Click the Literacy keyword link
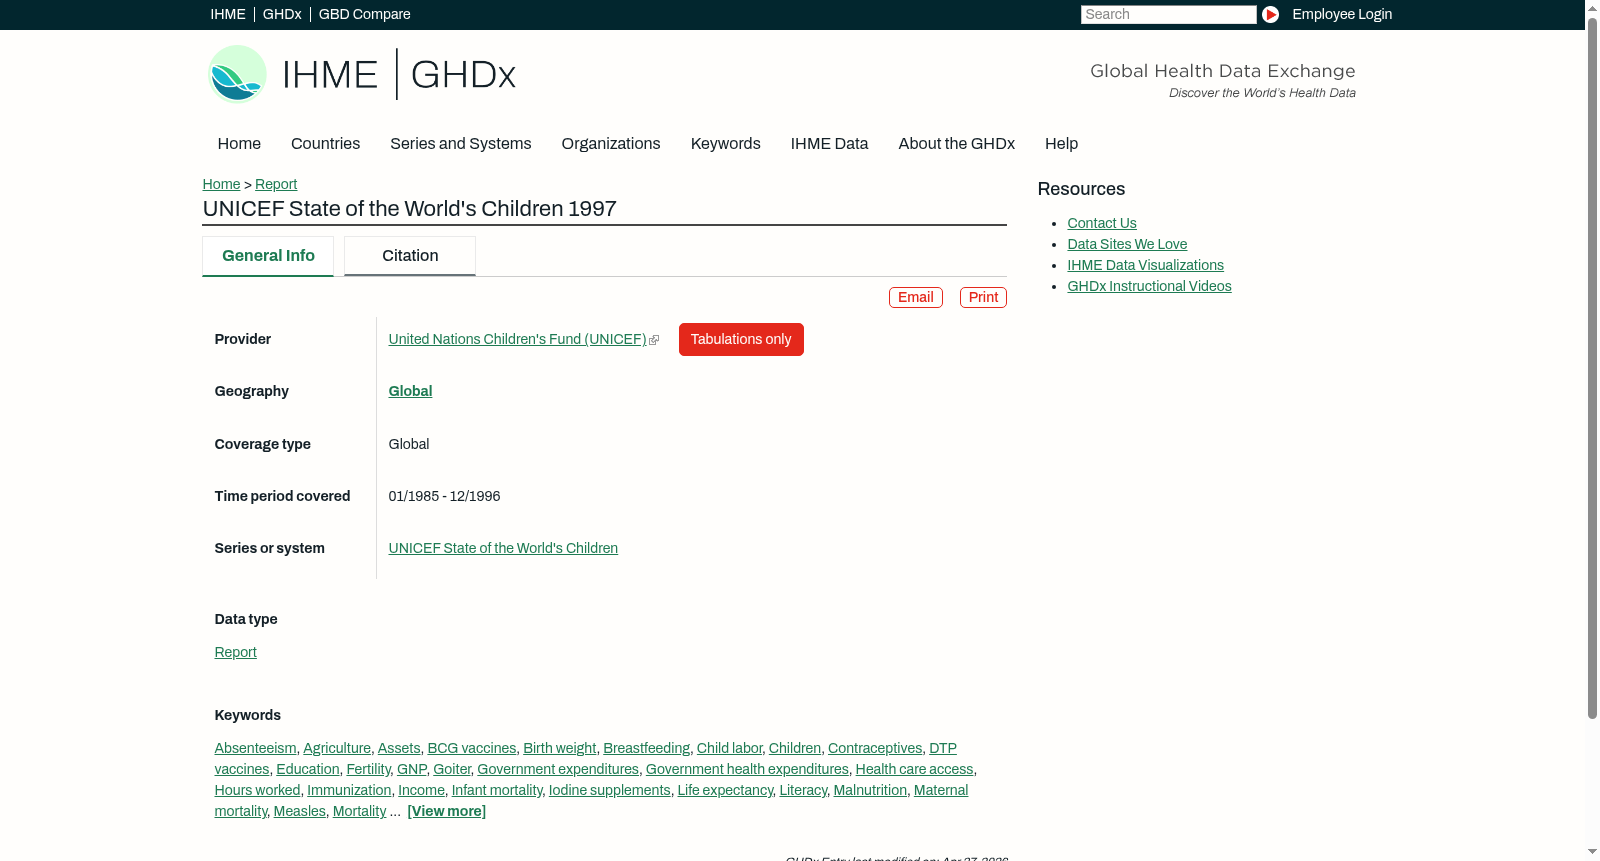This screenshot has width=1600, height=861. (803, 790)
